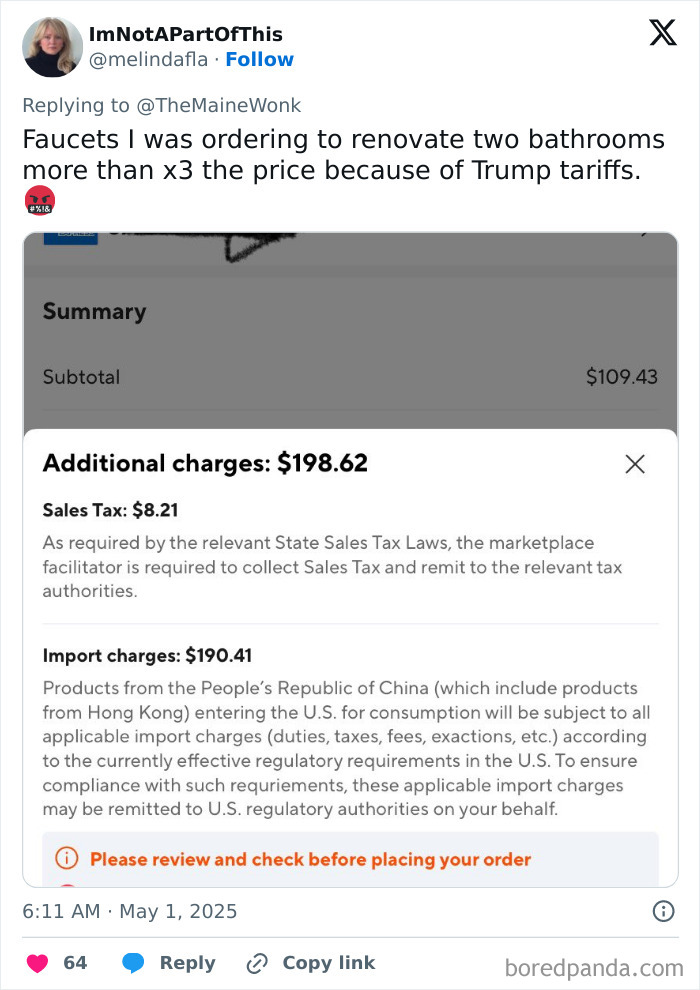Click the Subtotal $109.43 row

click(350, 377)
